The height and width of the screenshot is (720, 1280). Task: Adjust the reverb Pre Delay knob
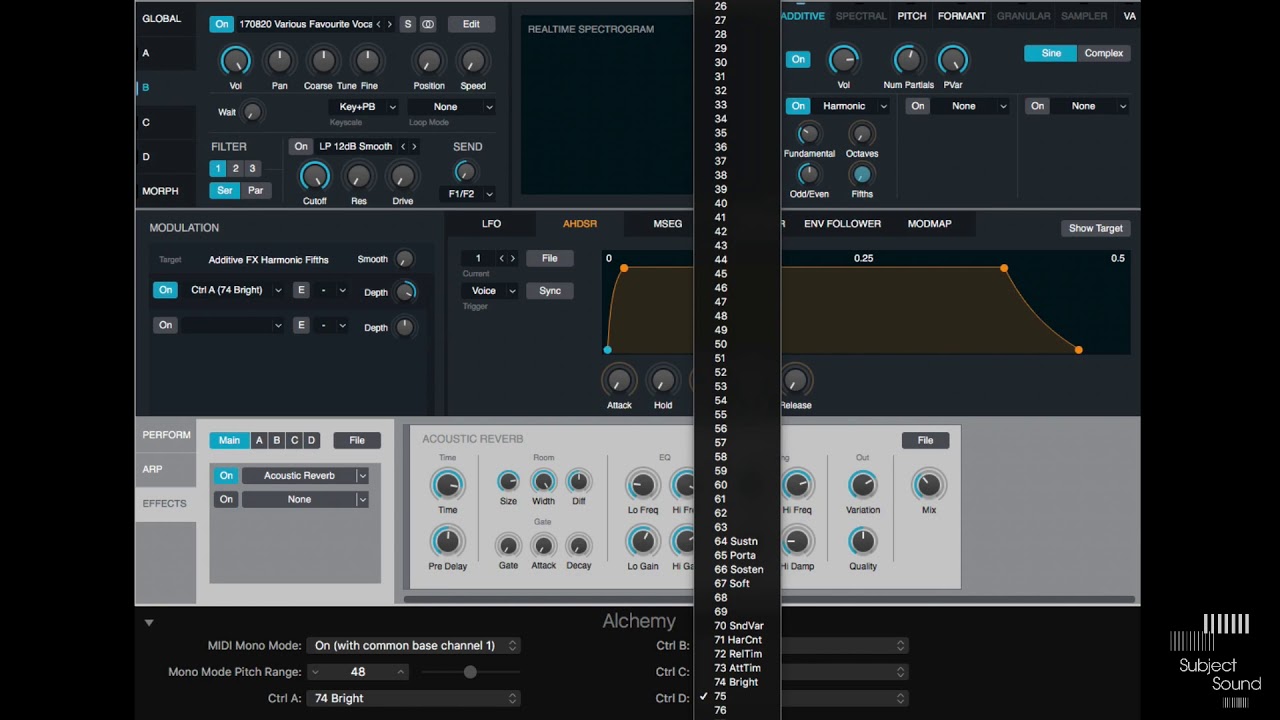[x=447, y=542]
